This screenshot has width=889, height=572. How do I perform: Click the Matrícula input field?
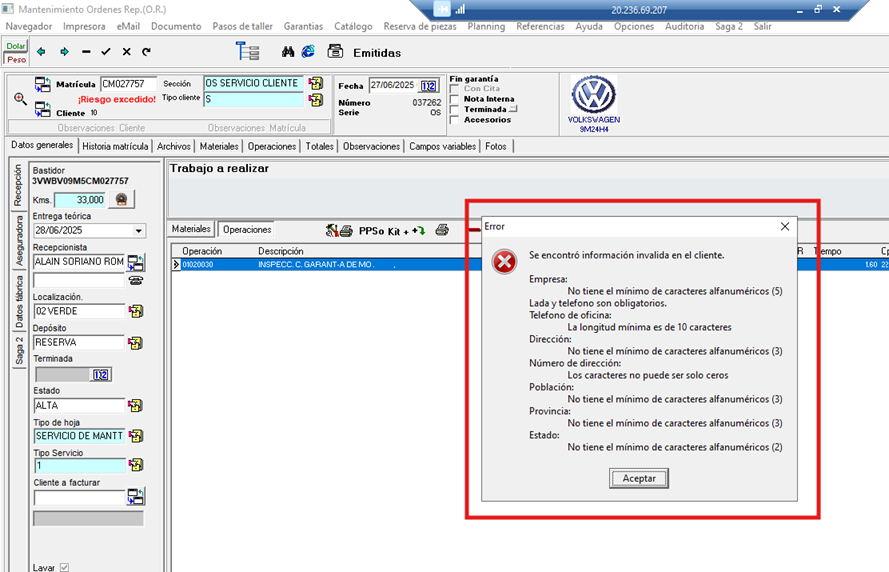point(128,84)
